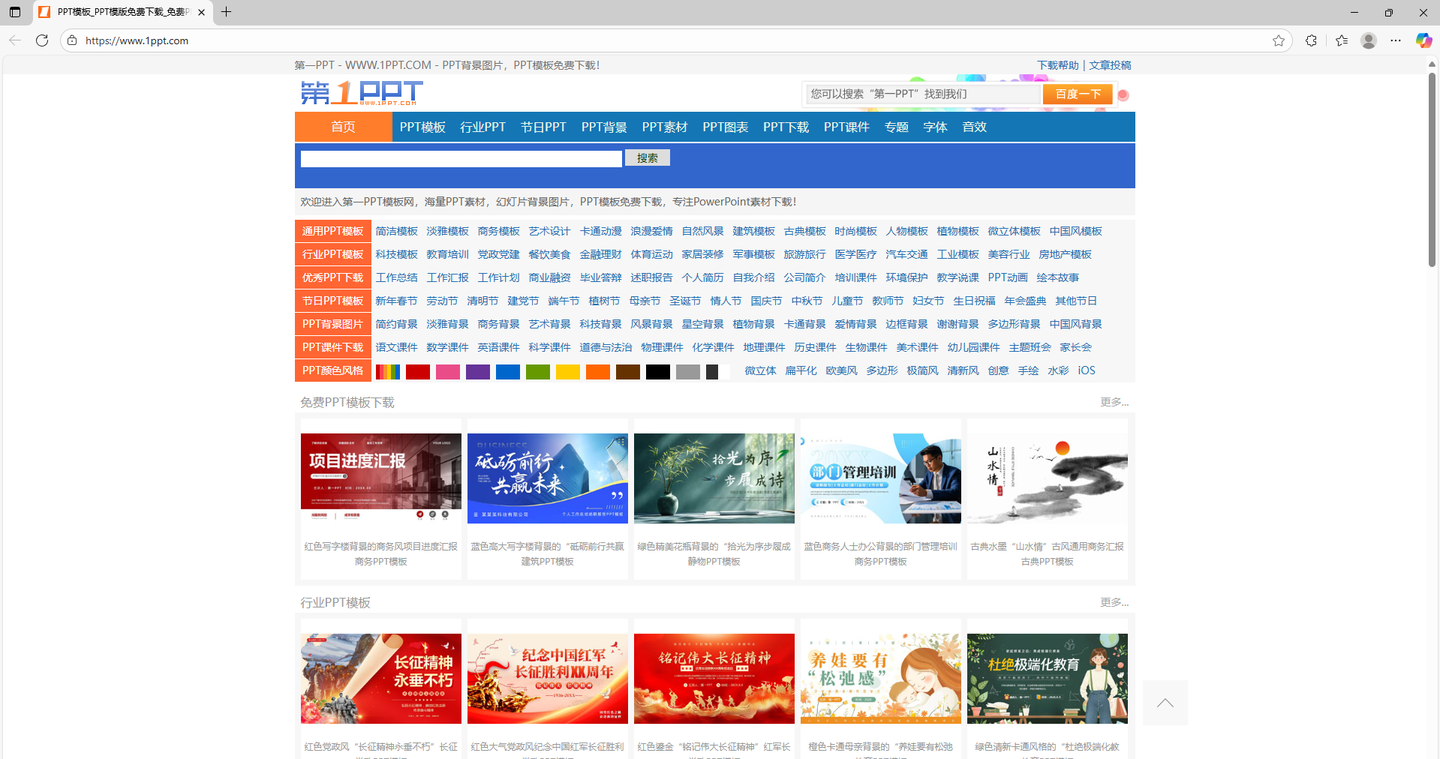Click 更多 beside 免费PPT模板下载

[1114, 402]
